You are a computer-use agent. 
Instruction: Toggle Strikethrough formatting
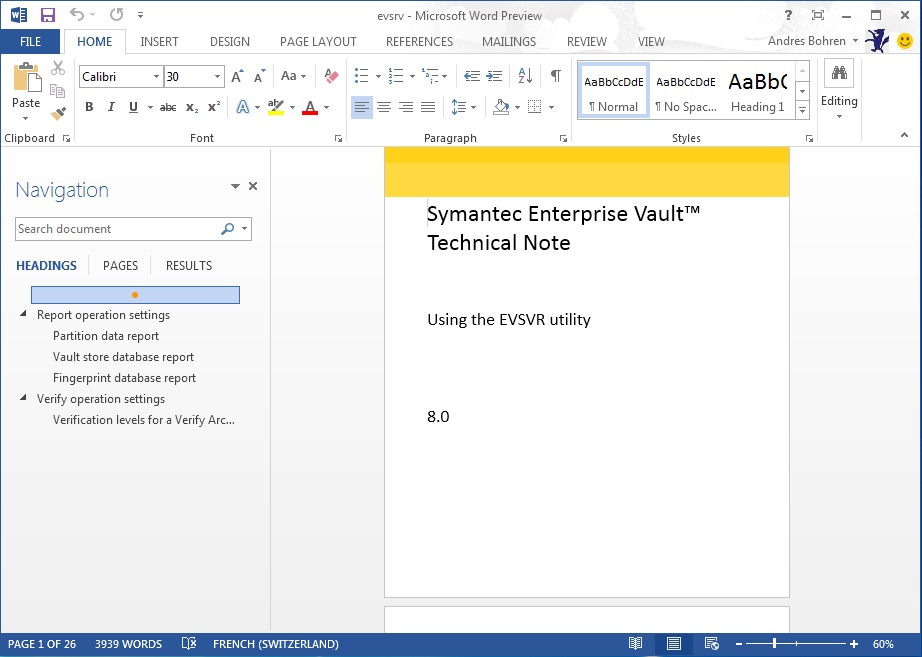(168, 107)
